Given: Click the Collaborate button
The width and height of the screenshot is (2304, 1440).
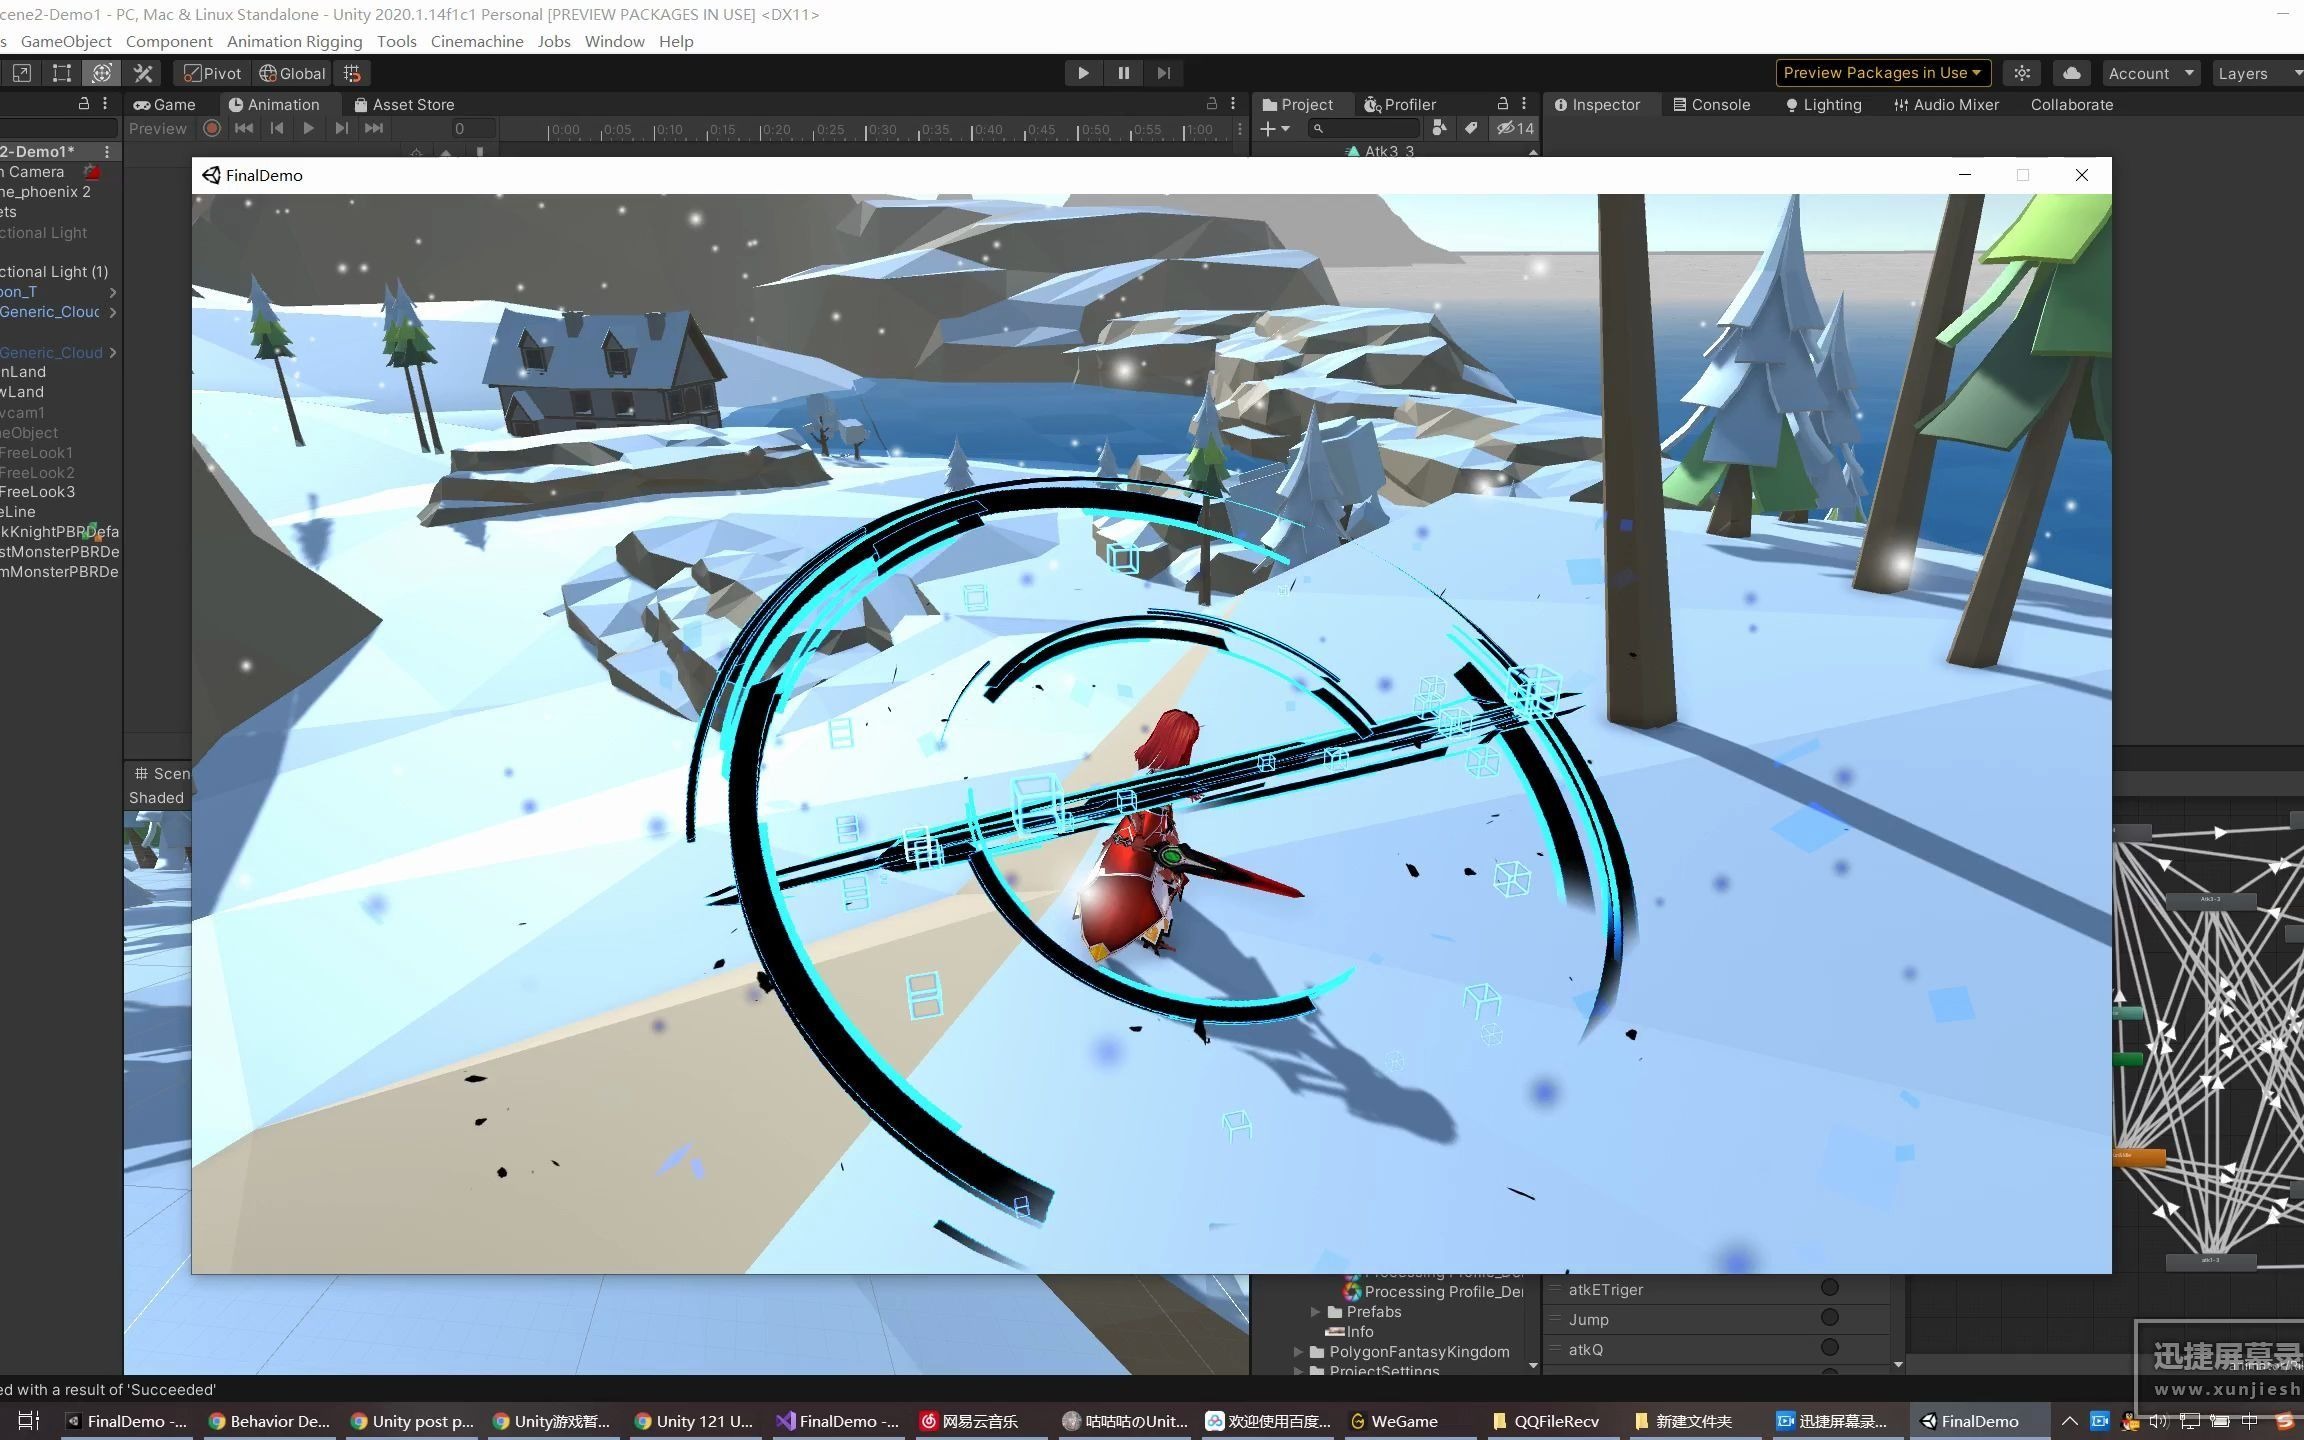Looking at the screenshot, I should coord(2070,104).
